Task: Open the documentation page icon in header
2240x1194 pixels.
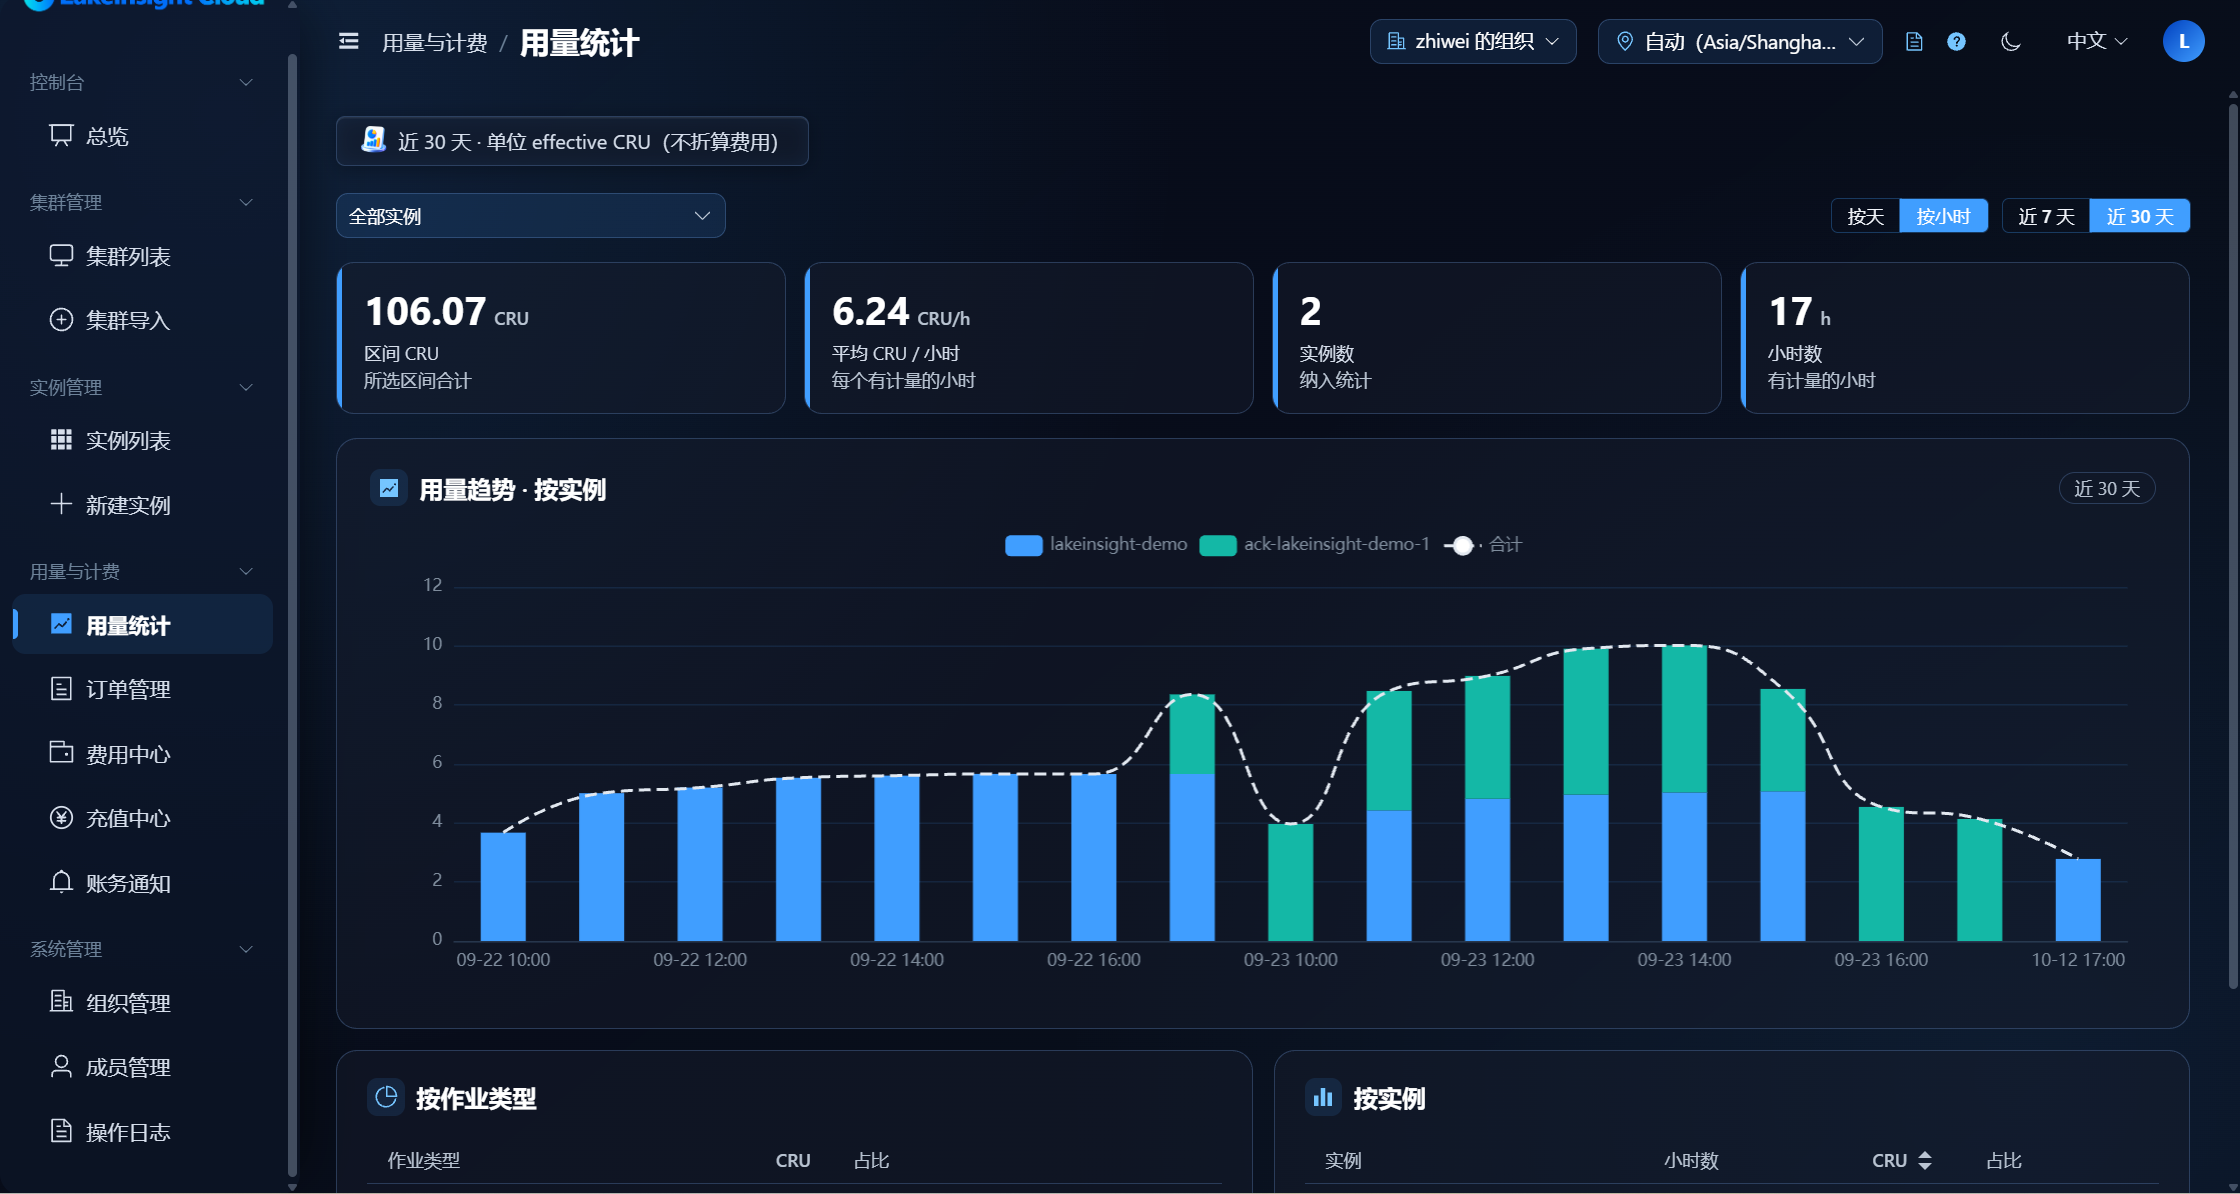Action: coord(1914,41)
